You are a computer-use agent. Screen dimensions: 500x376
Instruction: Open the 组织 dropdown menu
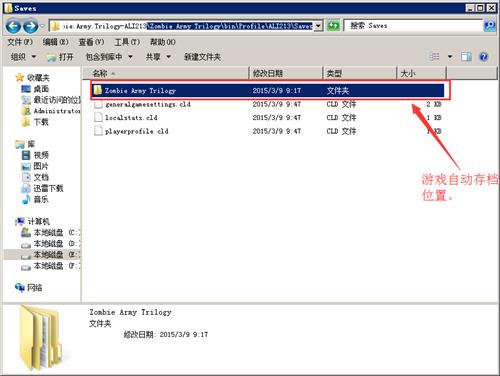(x=23, y=57)
